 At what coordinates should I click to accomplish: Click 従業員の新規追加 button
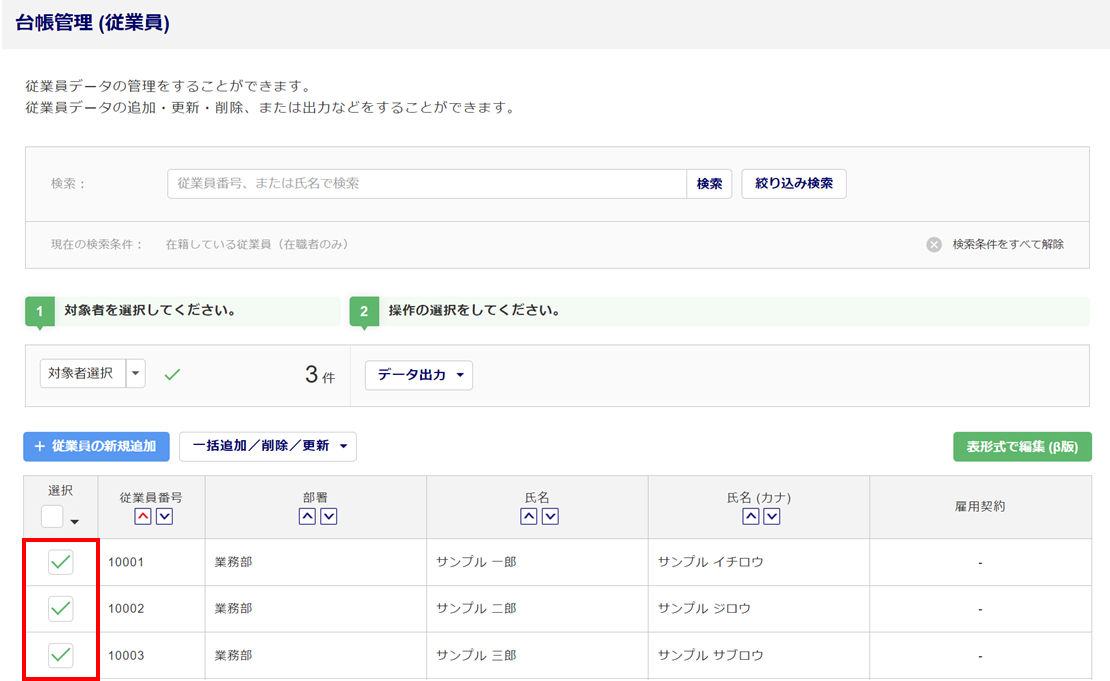pyautogui.click(x=96, y=447)
